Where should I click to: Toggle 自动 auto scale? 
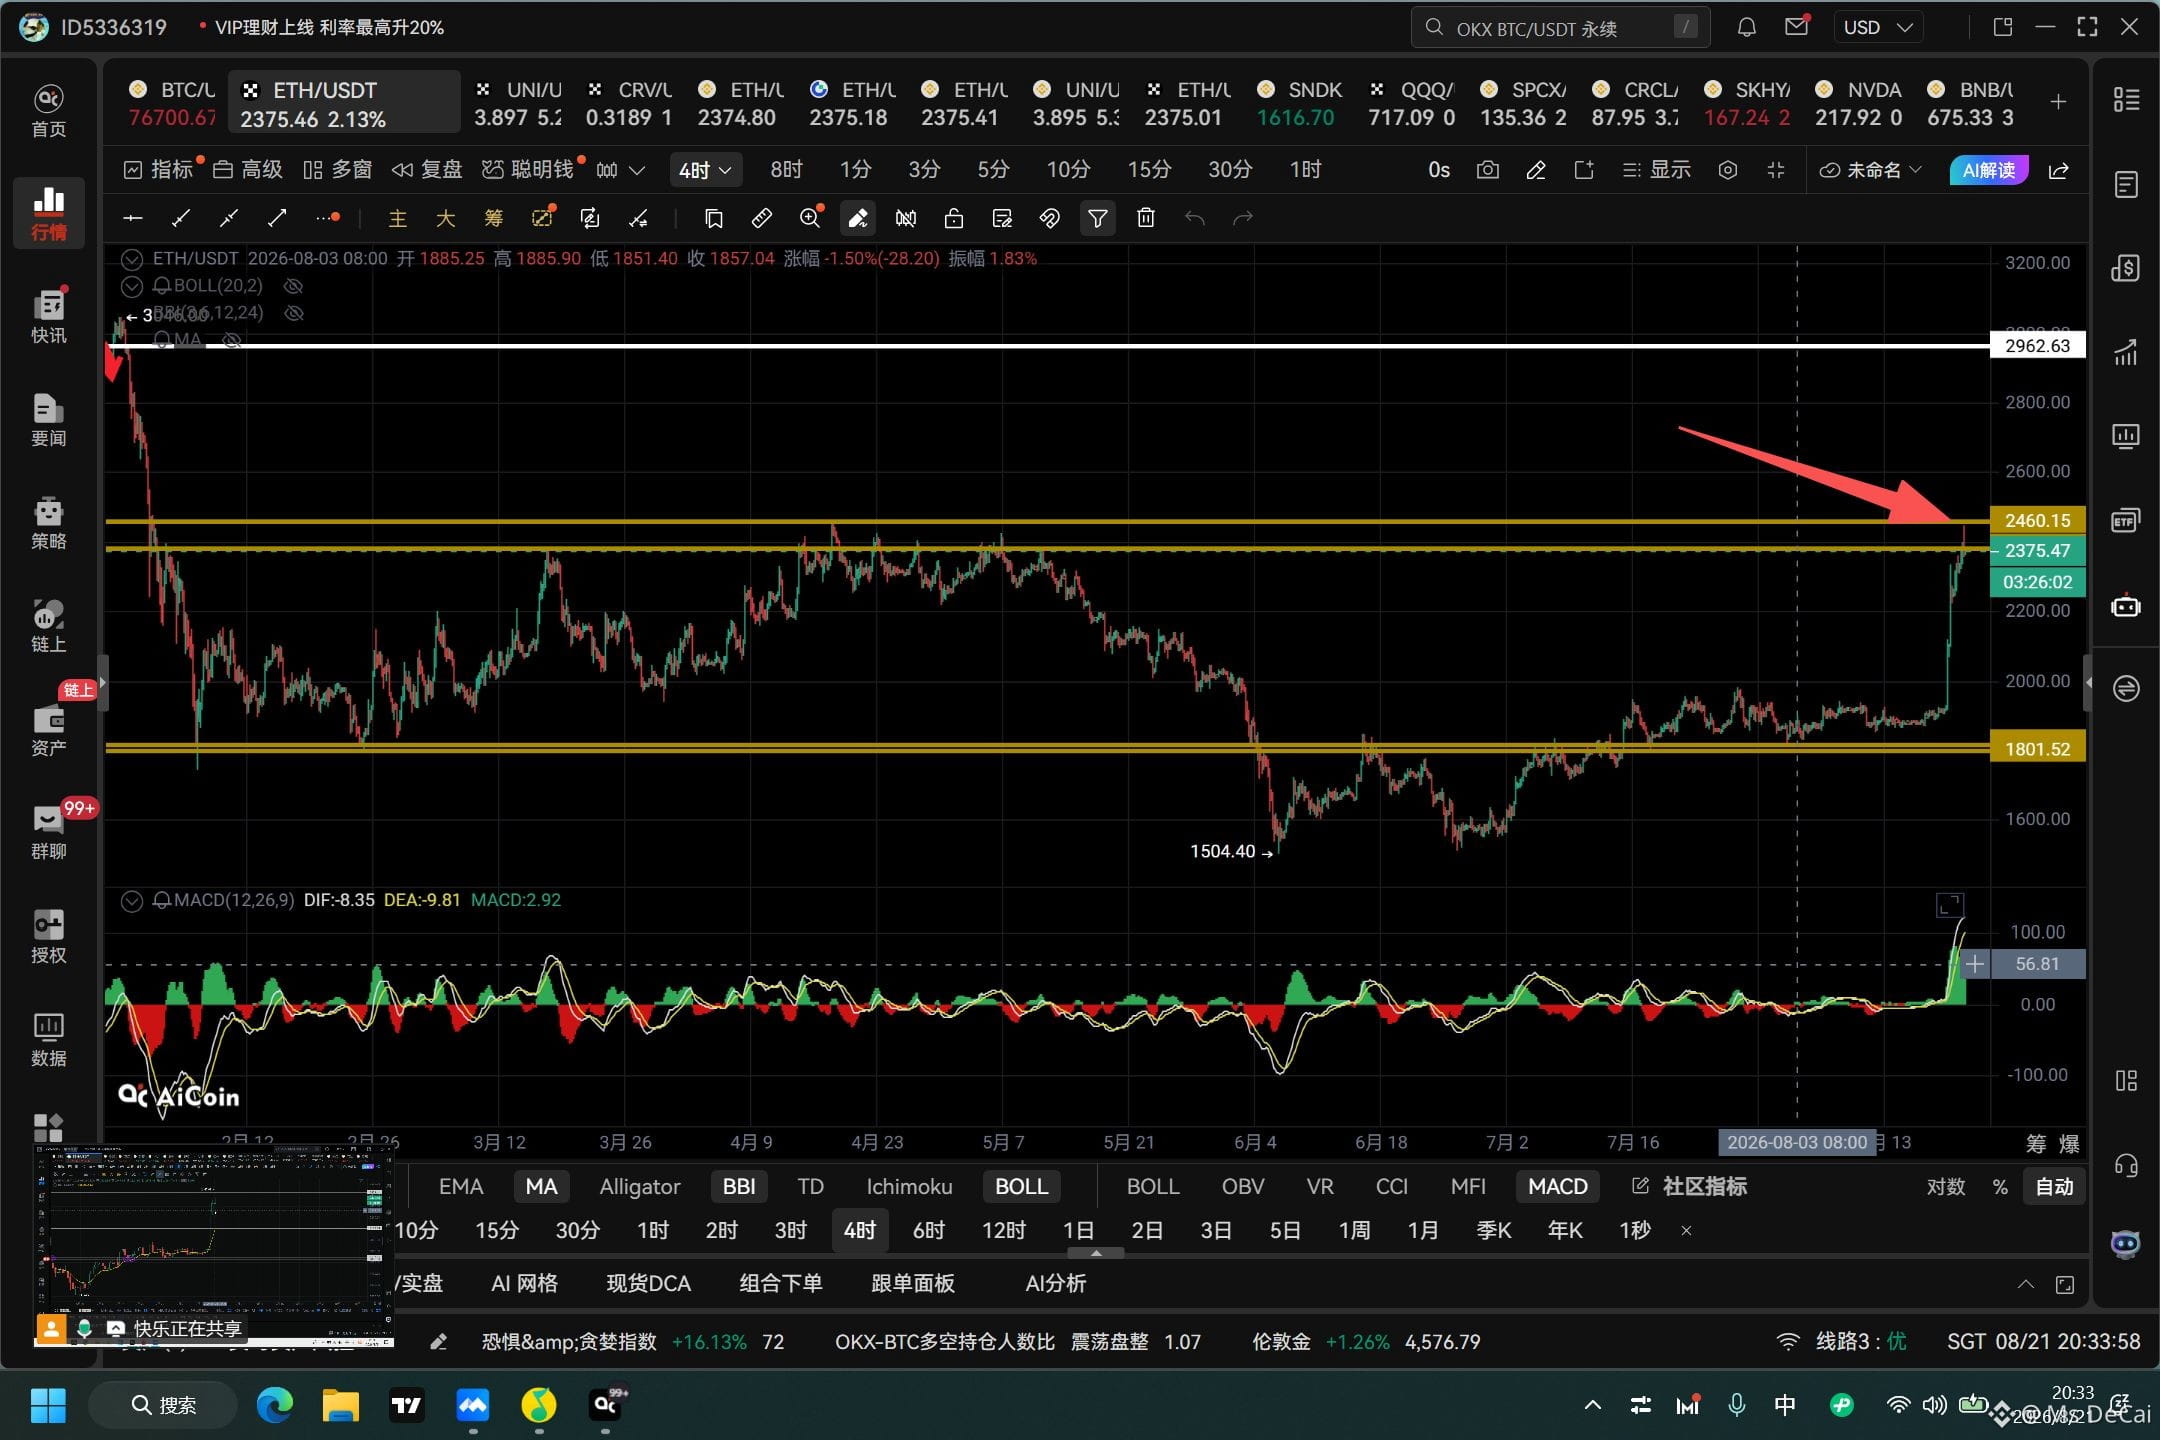click(2055, 1187)
